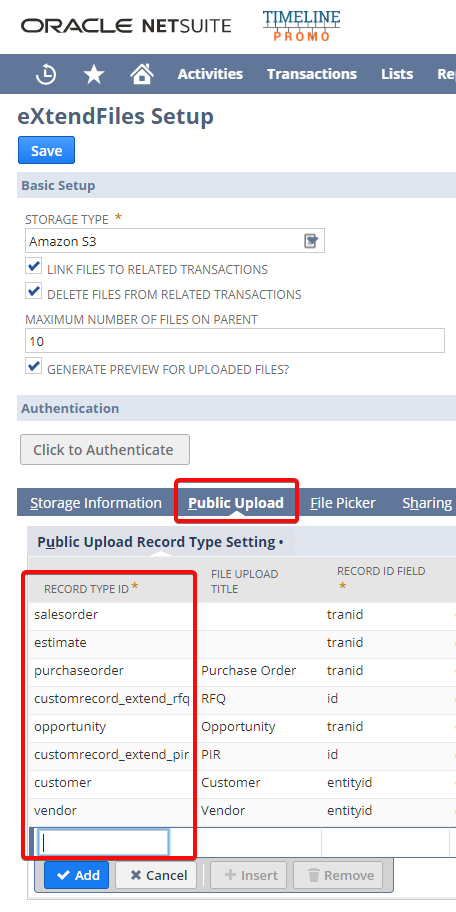Click the Save button
This screenshot has height=912, width=456.
coord(47,151)
